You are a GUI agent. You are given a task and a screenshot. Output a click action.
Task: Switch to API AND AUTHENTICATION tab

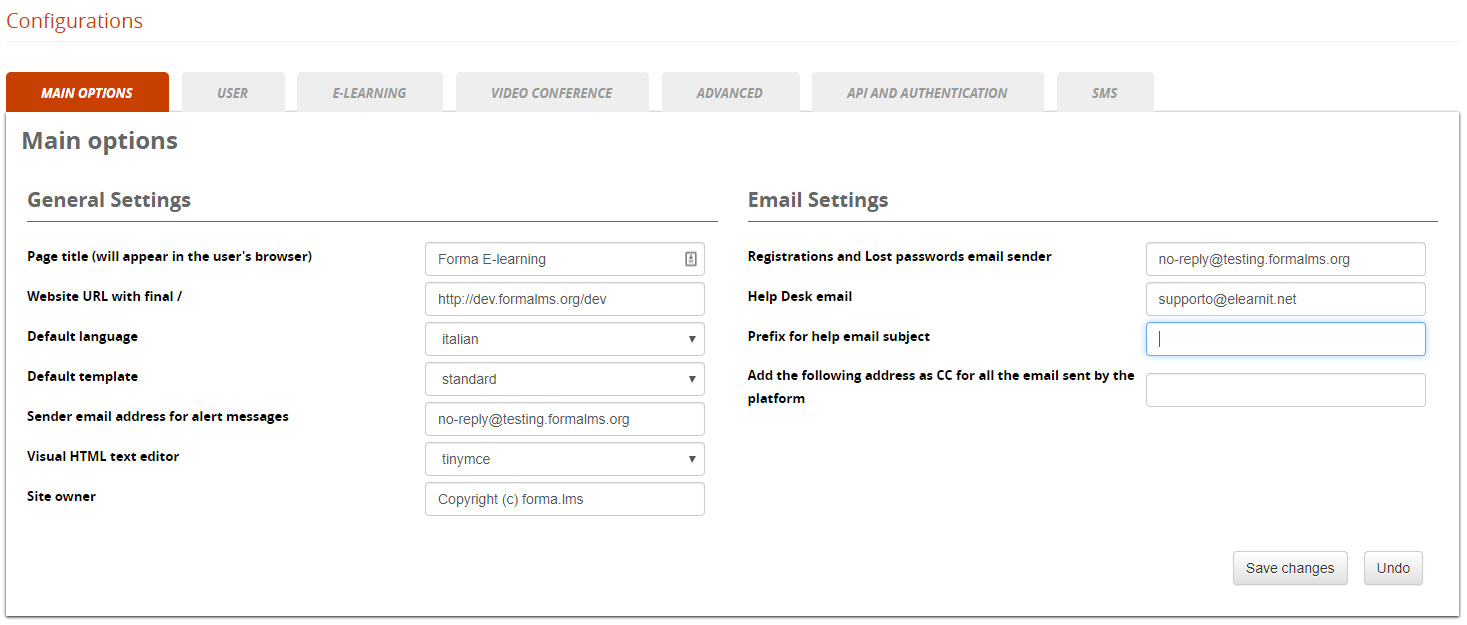(x=926, y=92)
